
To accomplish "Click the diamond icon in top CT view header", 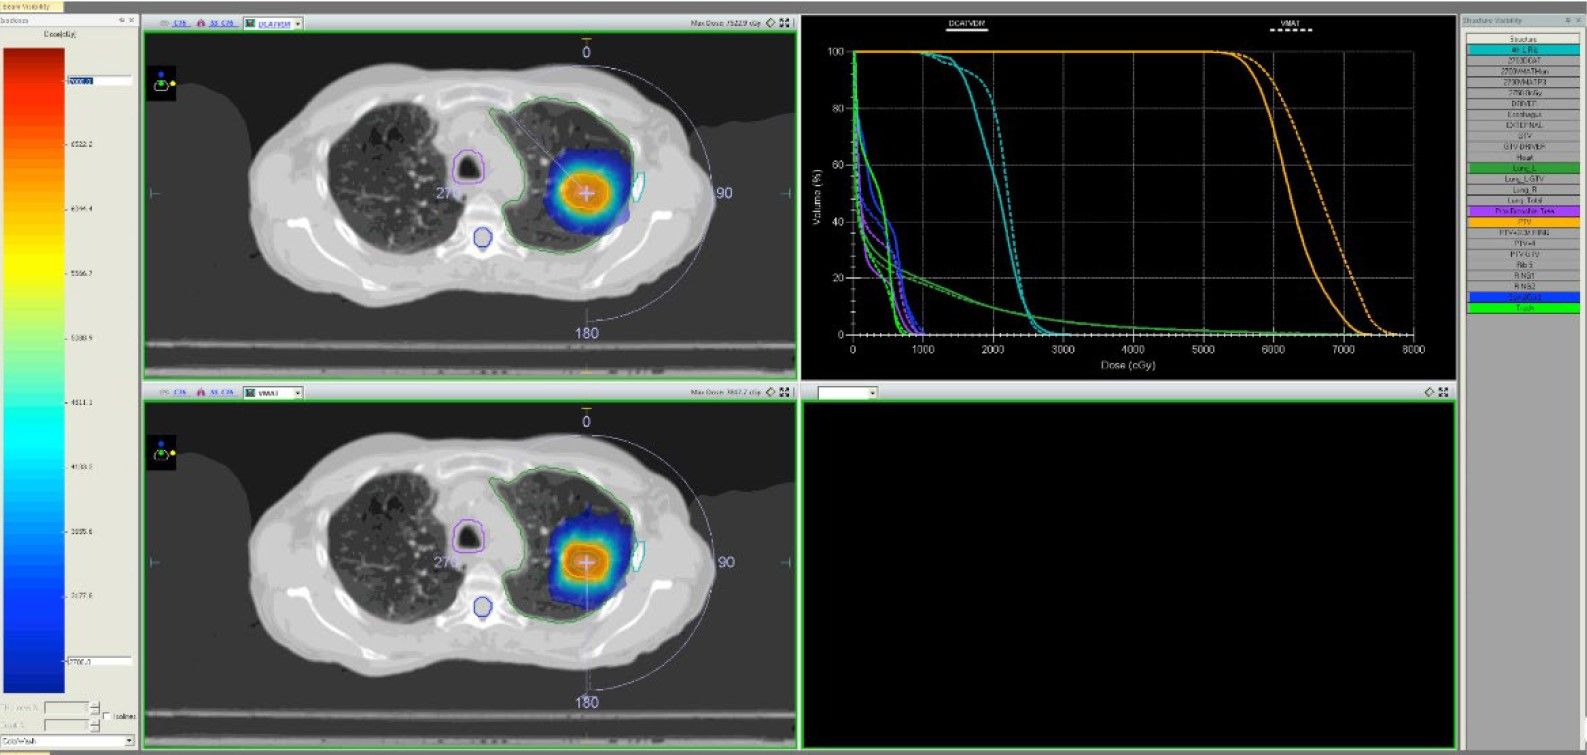I will [x=771, y=23].
